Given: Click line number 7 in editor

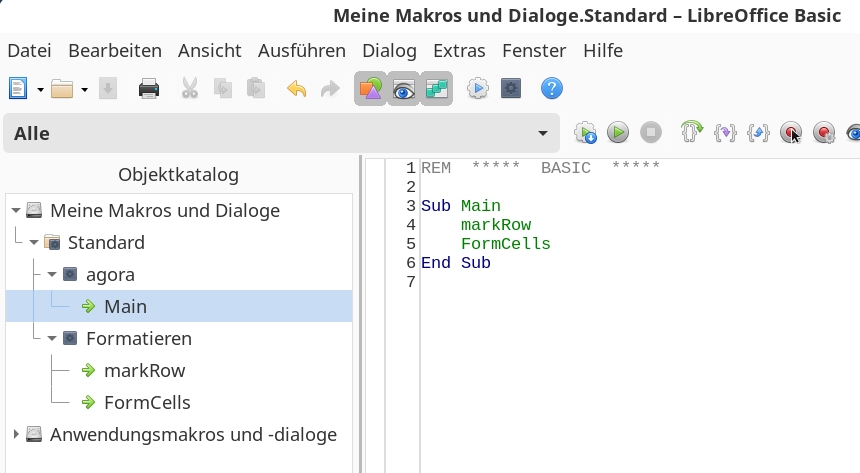Looking at the screenshot, I should point(411,282).
